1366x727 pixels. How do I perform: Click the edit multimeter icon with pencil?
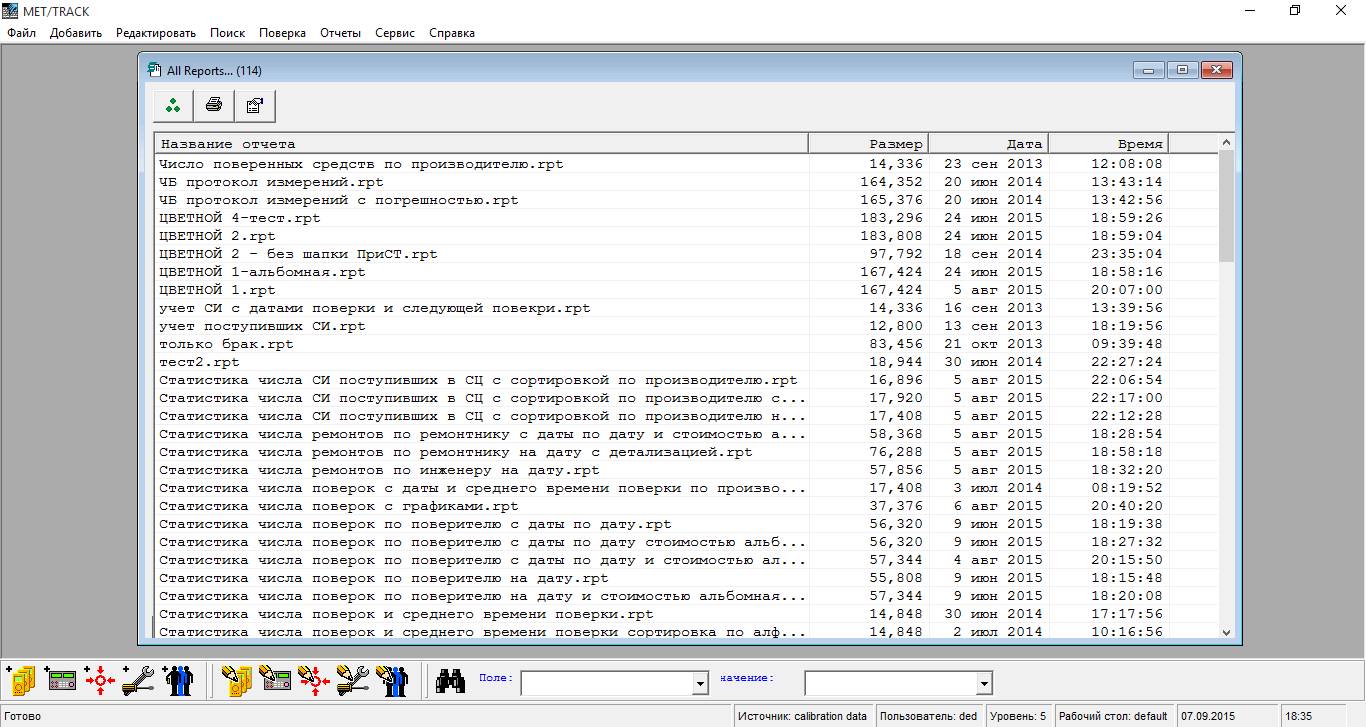pos(237,681)
